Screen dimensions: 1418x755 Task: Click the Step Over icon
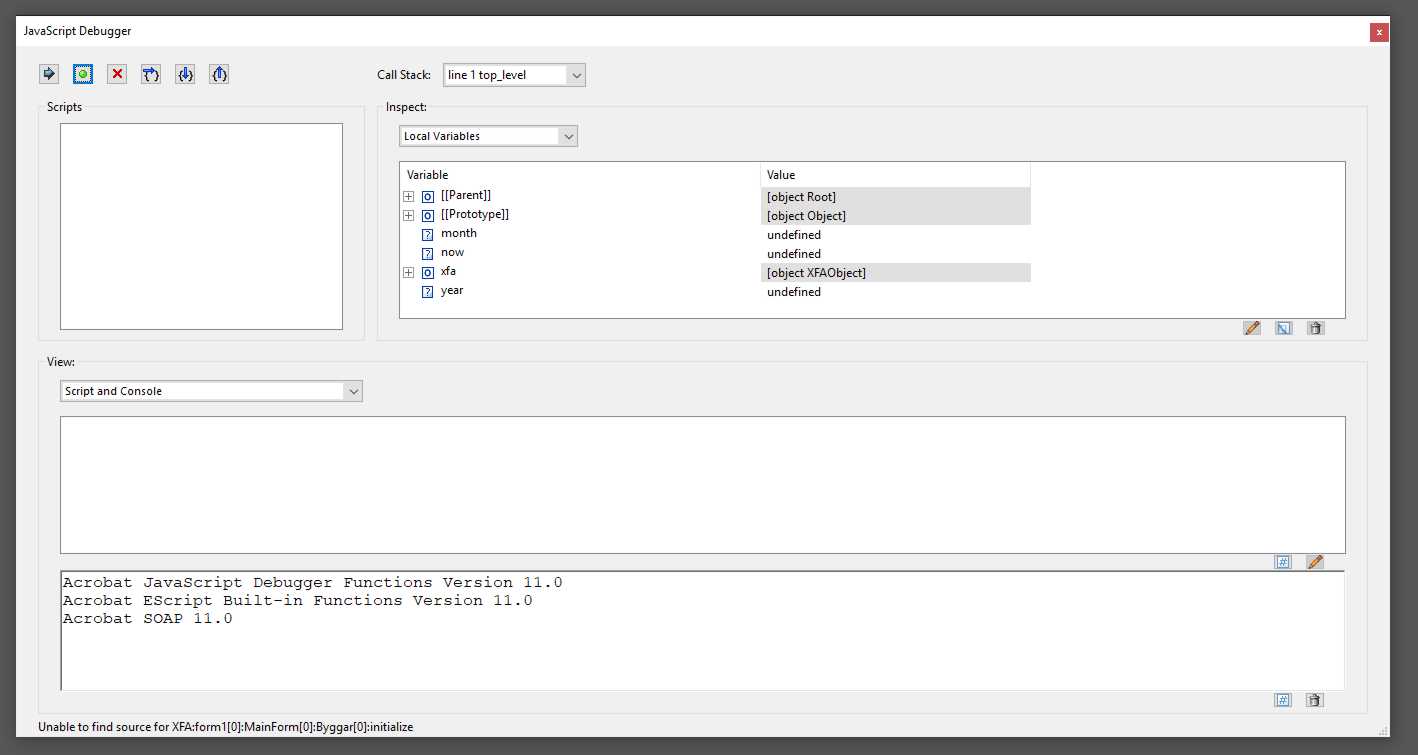pyautogui.click(x=151, y=74)
